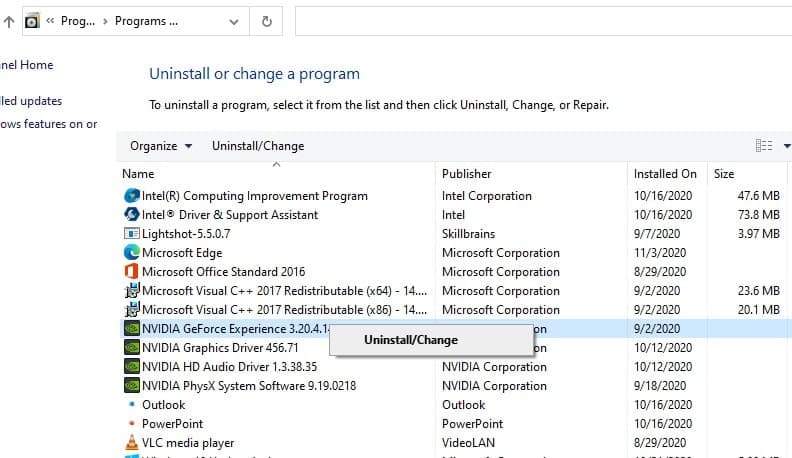Select the VLC media player entry

coord(188,443)
